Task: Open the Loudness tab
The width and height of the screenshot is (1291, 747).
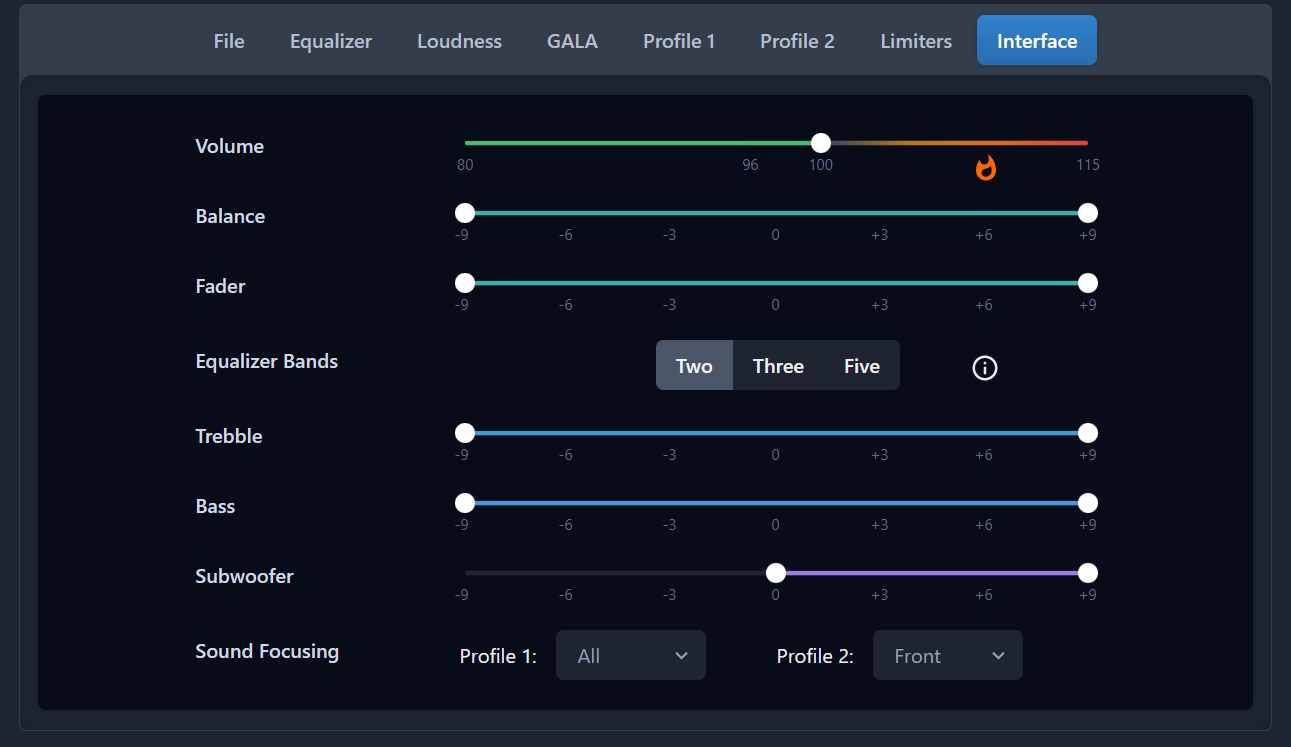Action: click(x=459, y=41)
